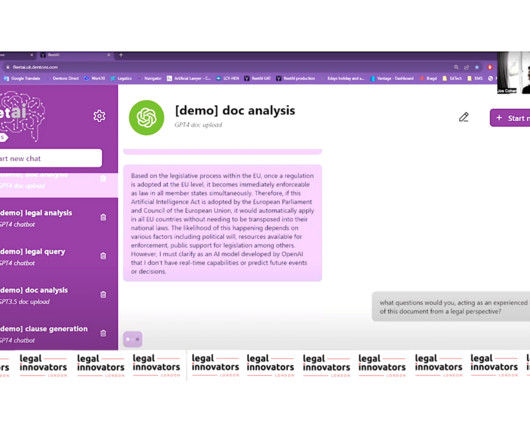Delete the legal query chat
530x442 pixels.
coord(103,256)
